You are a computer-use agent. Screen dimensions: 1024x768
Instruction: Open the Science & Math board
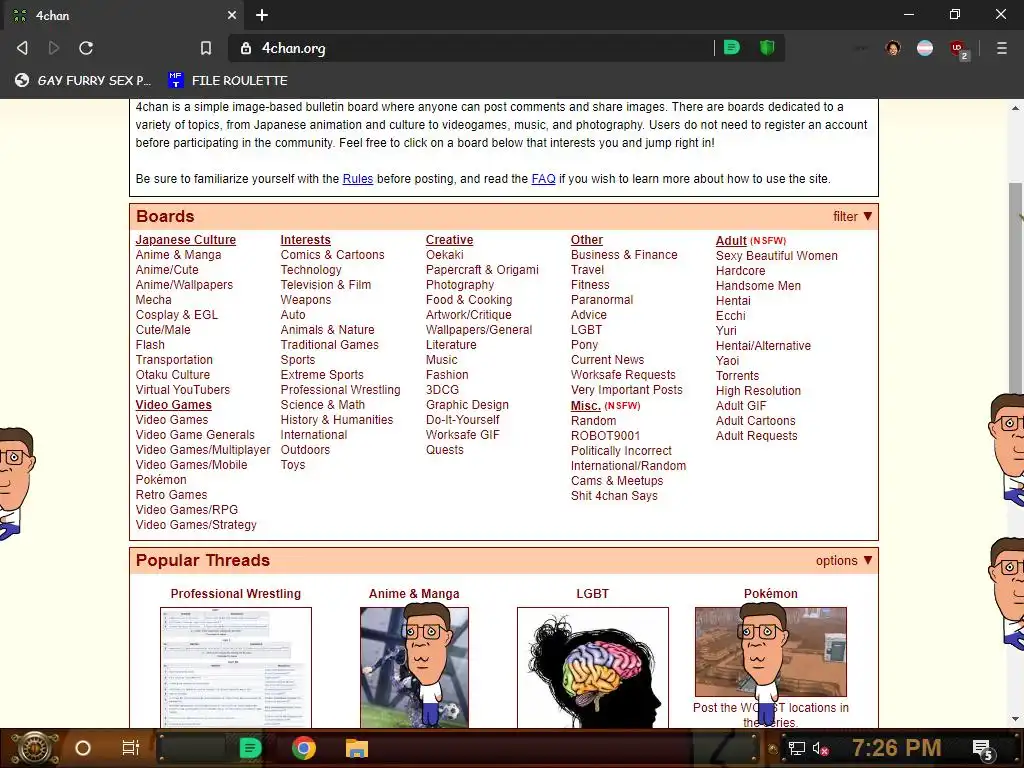point(323,405)
